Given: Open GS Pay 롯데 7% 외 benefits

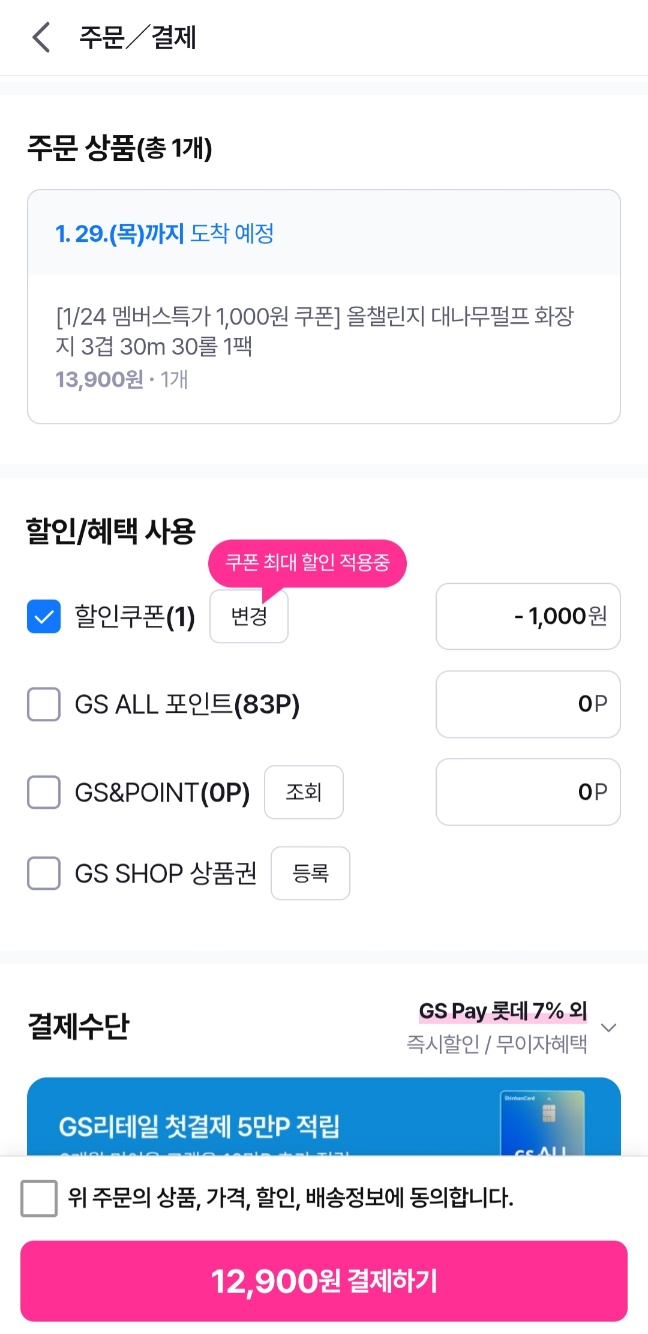Looking at the screenshot, I should tap(502, 1012).
